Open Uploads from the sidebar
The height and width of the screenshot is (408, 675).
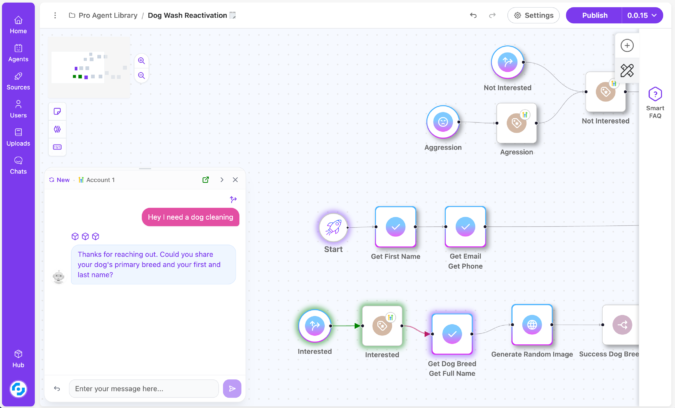click(x=18, y=136)
